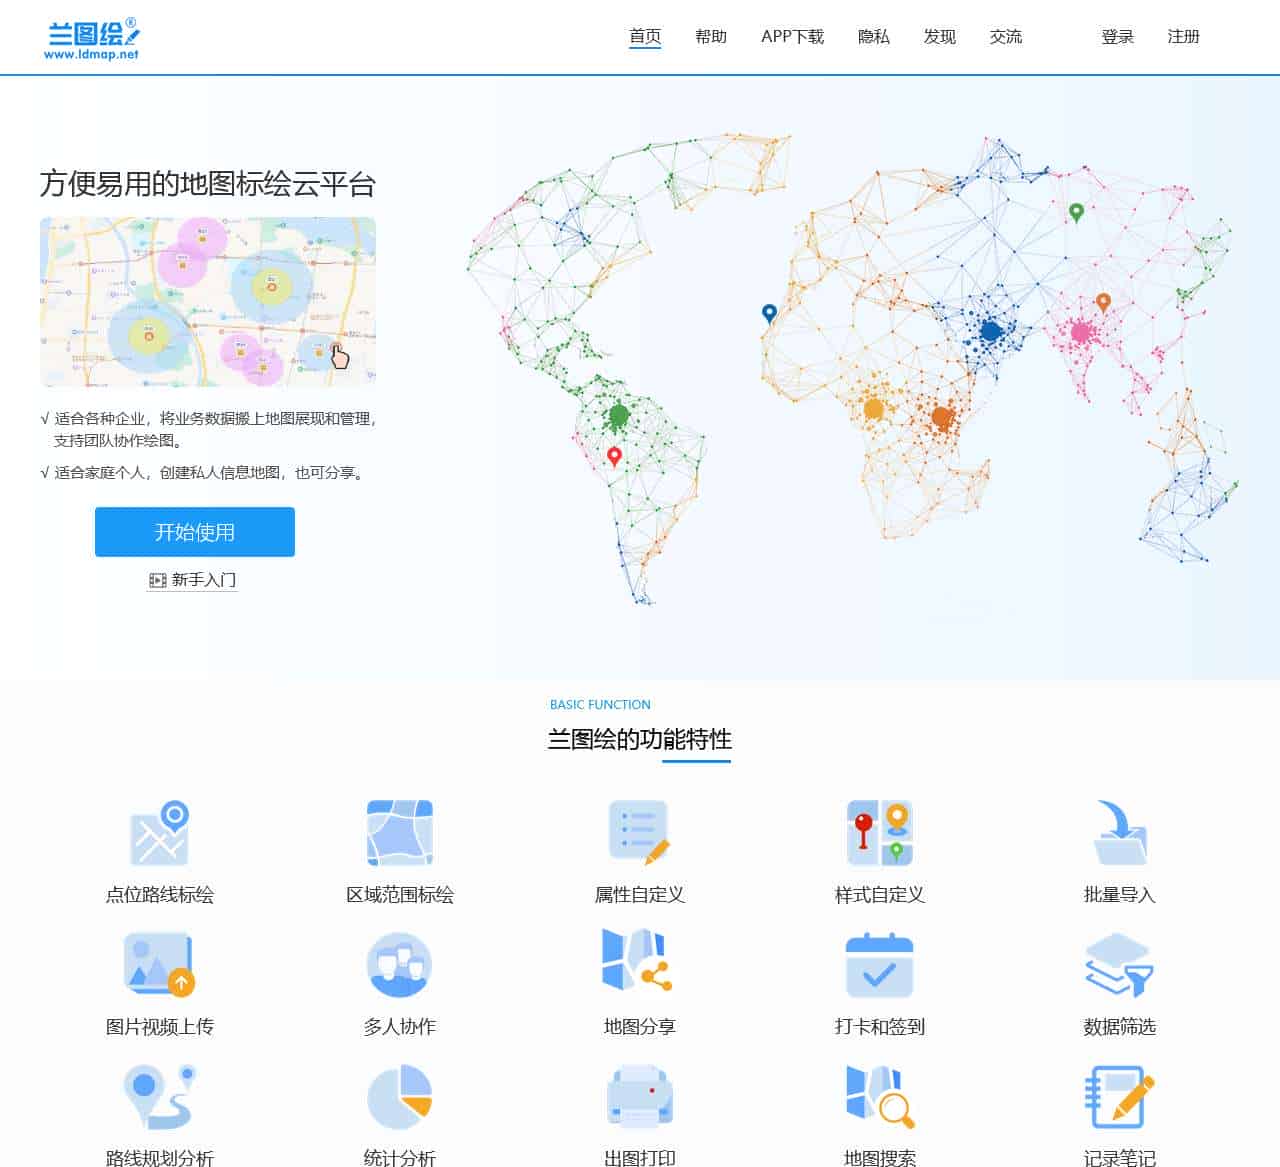1280x1167 pixels.
Task: Click the 登录 login link
Action: (x=1117, y=37)
